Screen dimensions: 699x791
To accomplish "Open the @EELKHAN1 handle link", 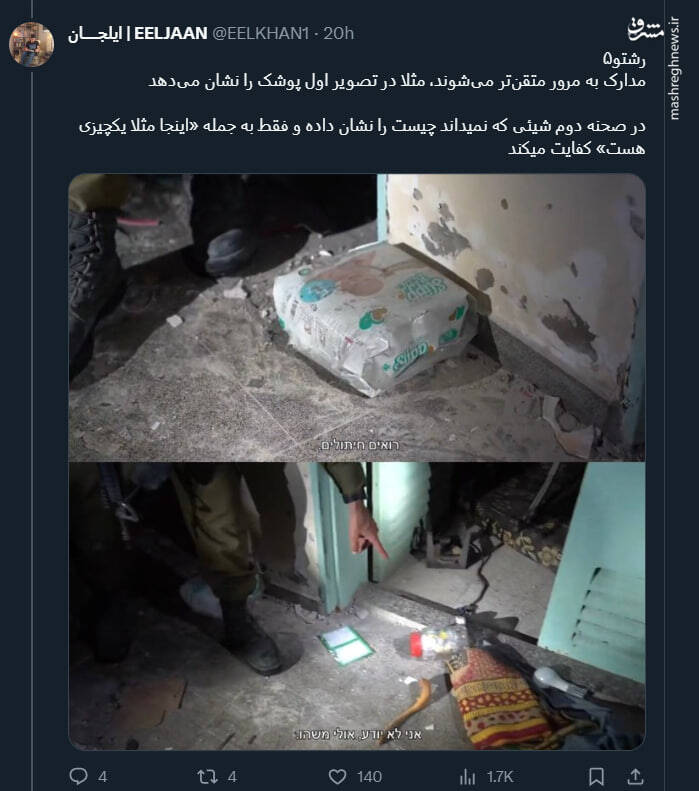I will click(260, 33).
